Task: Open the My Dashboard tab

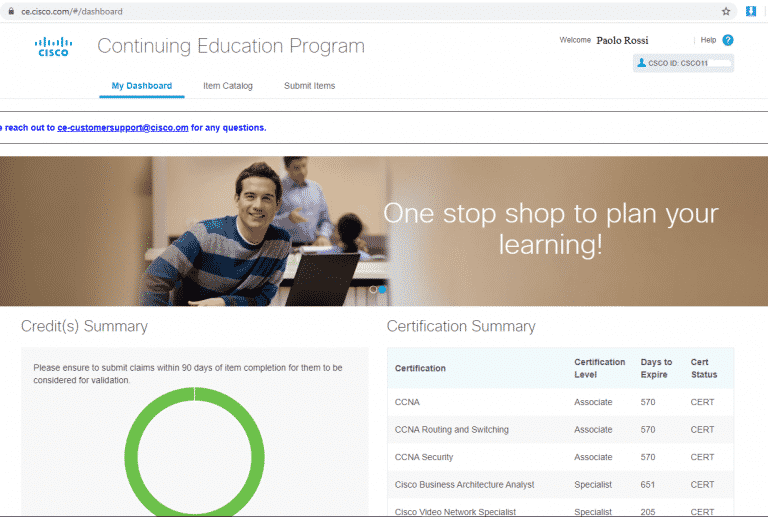Action: pyautogui.click(x=142, y=86)
